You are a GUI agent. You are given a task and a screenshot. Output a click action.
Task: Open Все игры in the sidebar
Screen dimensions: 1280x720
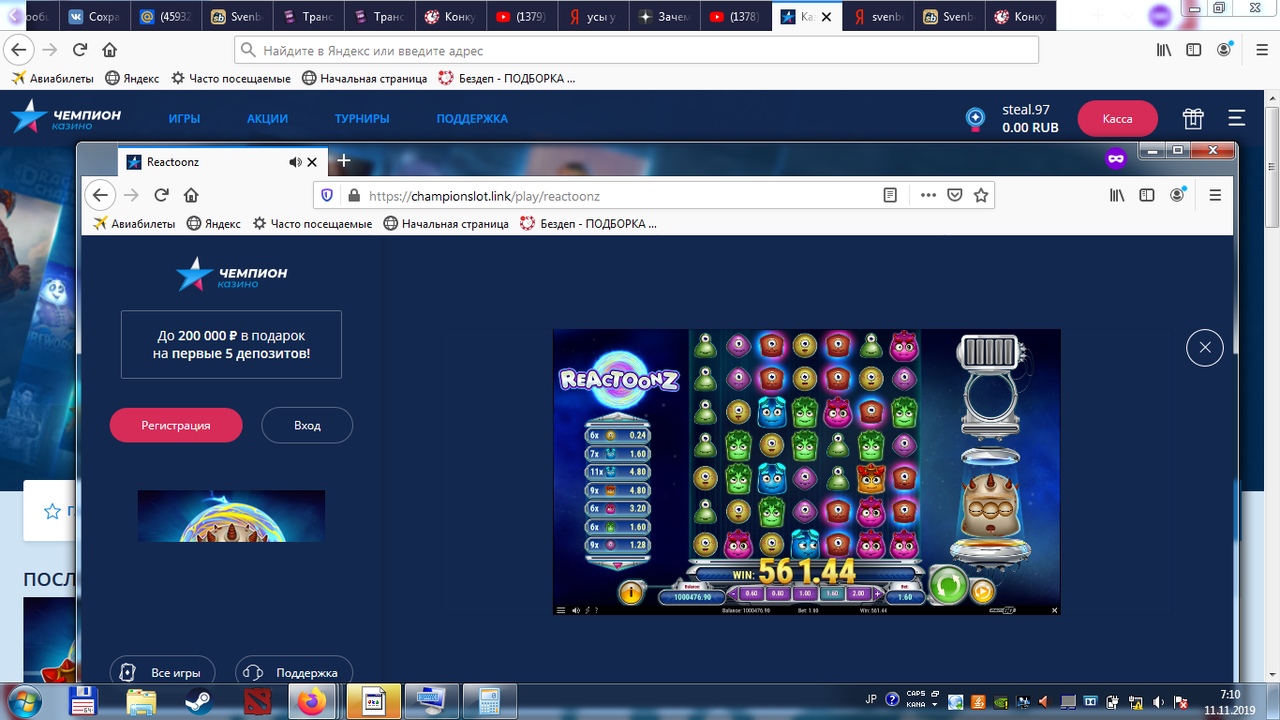163,672
